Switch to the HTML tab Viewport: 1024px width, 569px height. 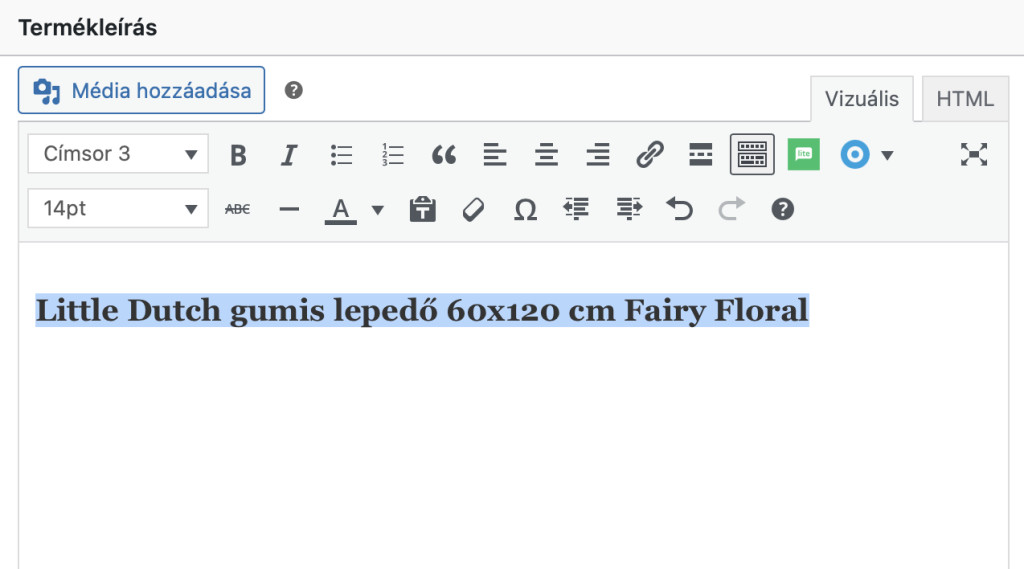pyautogui.click(x=965, y=99)
